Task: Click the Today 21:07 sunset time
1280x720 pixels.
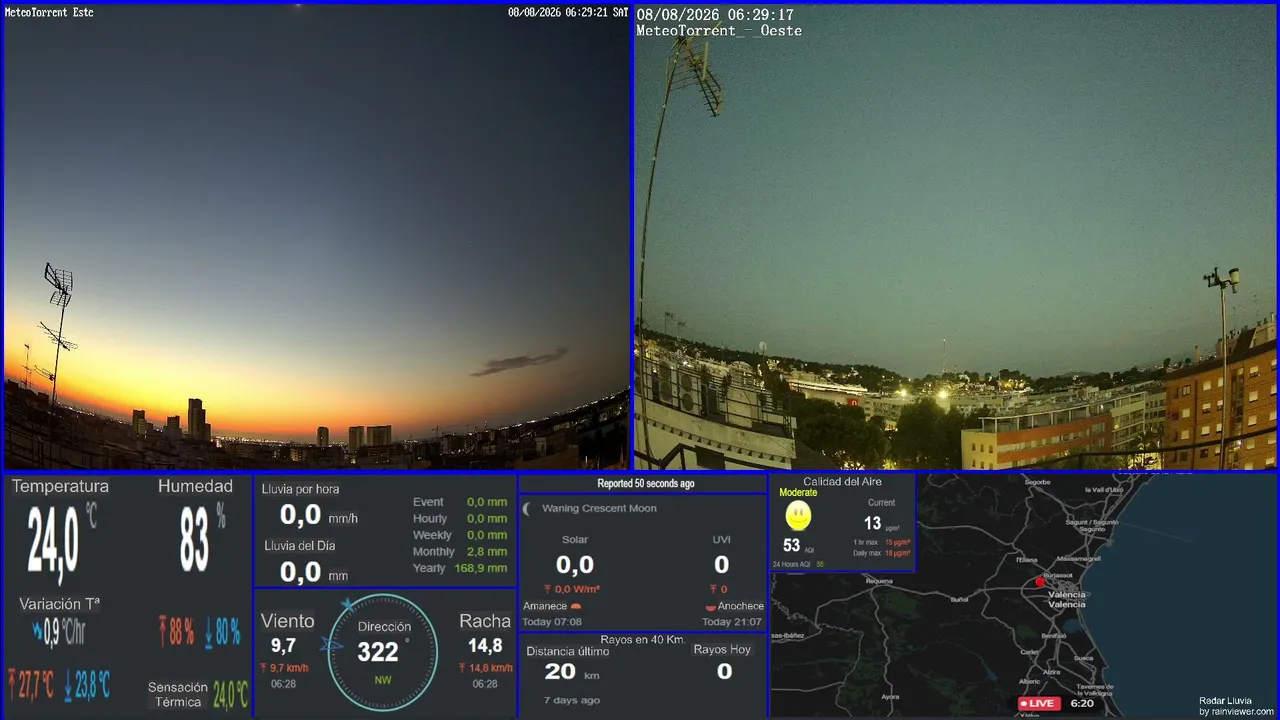Action: (x=732, y=622)
